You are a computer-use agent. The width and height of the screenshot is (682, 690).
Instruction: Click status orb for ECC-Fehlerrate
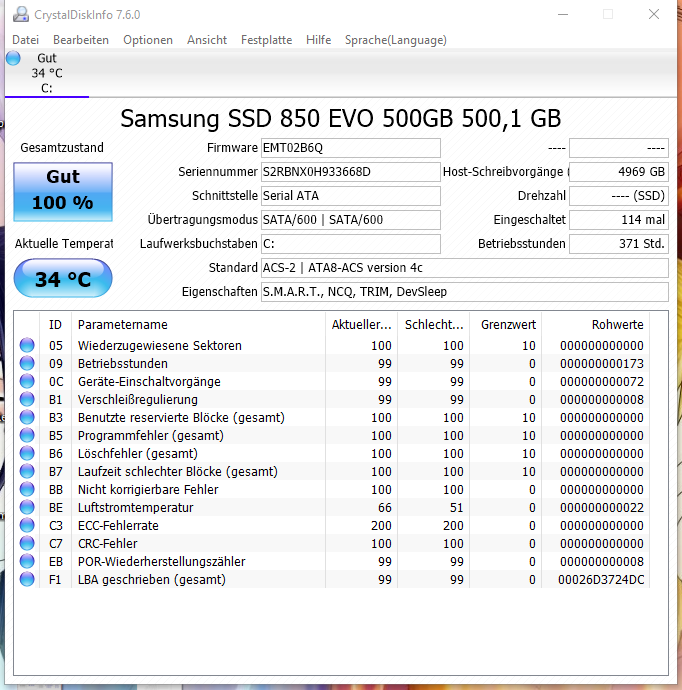27,525
